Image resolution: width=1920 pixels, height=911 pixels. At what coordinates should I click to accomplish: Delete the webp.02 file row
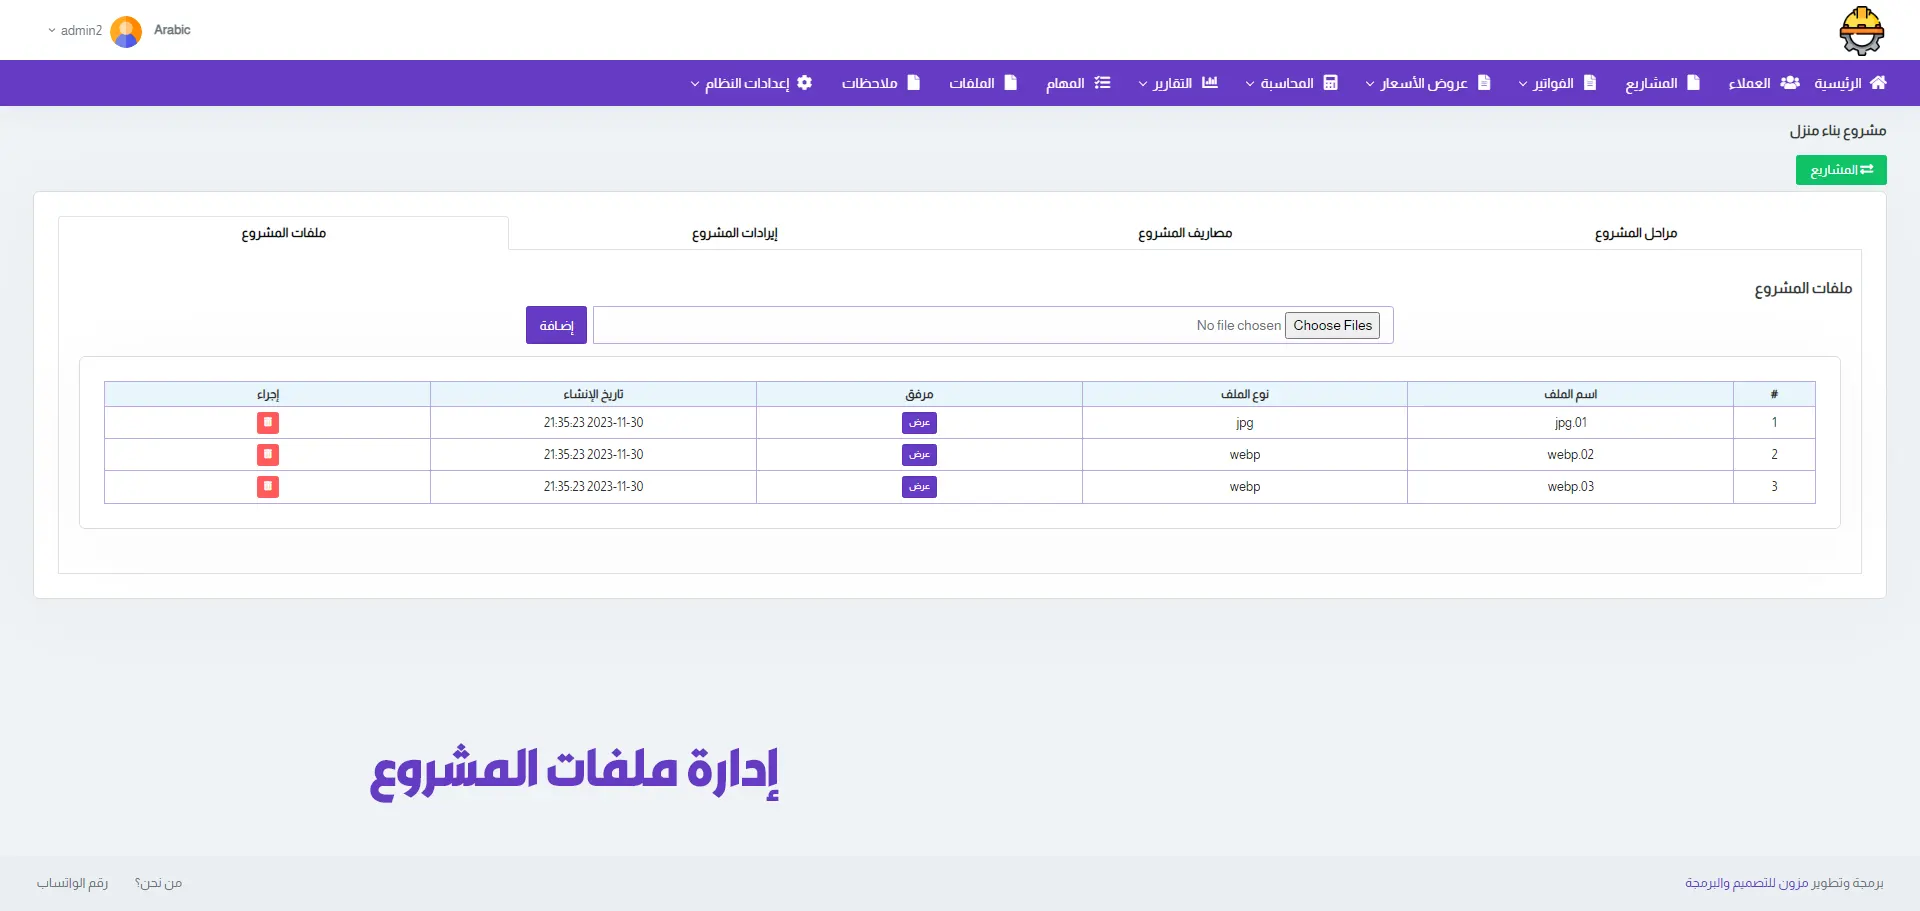[x=267, y=455]
